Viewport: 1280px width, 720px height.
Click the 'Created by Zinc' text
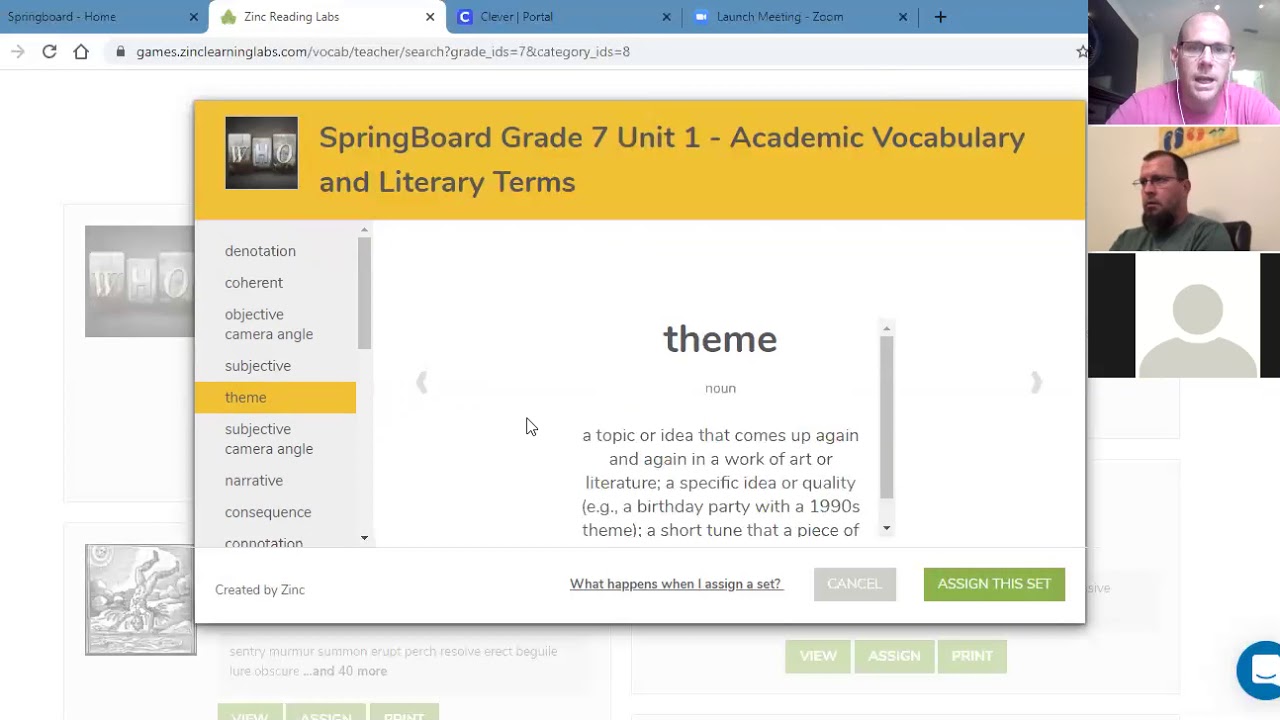(260, 590)
